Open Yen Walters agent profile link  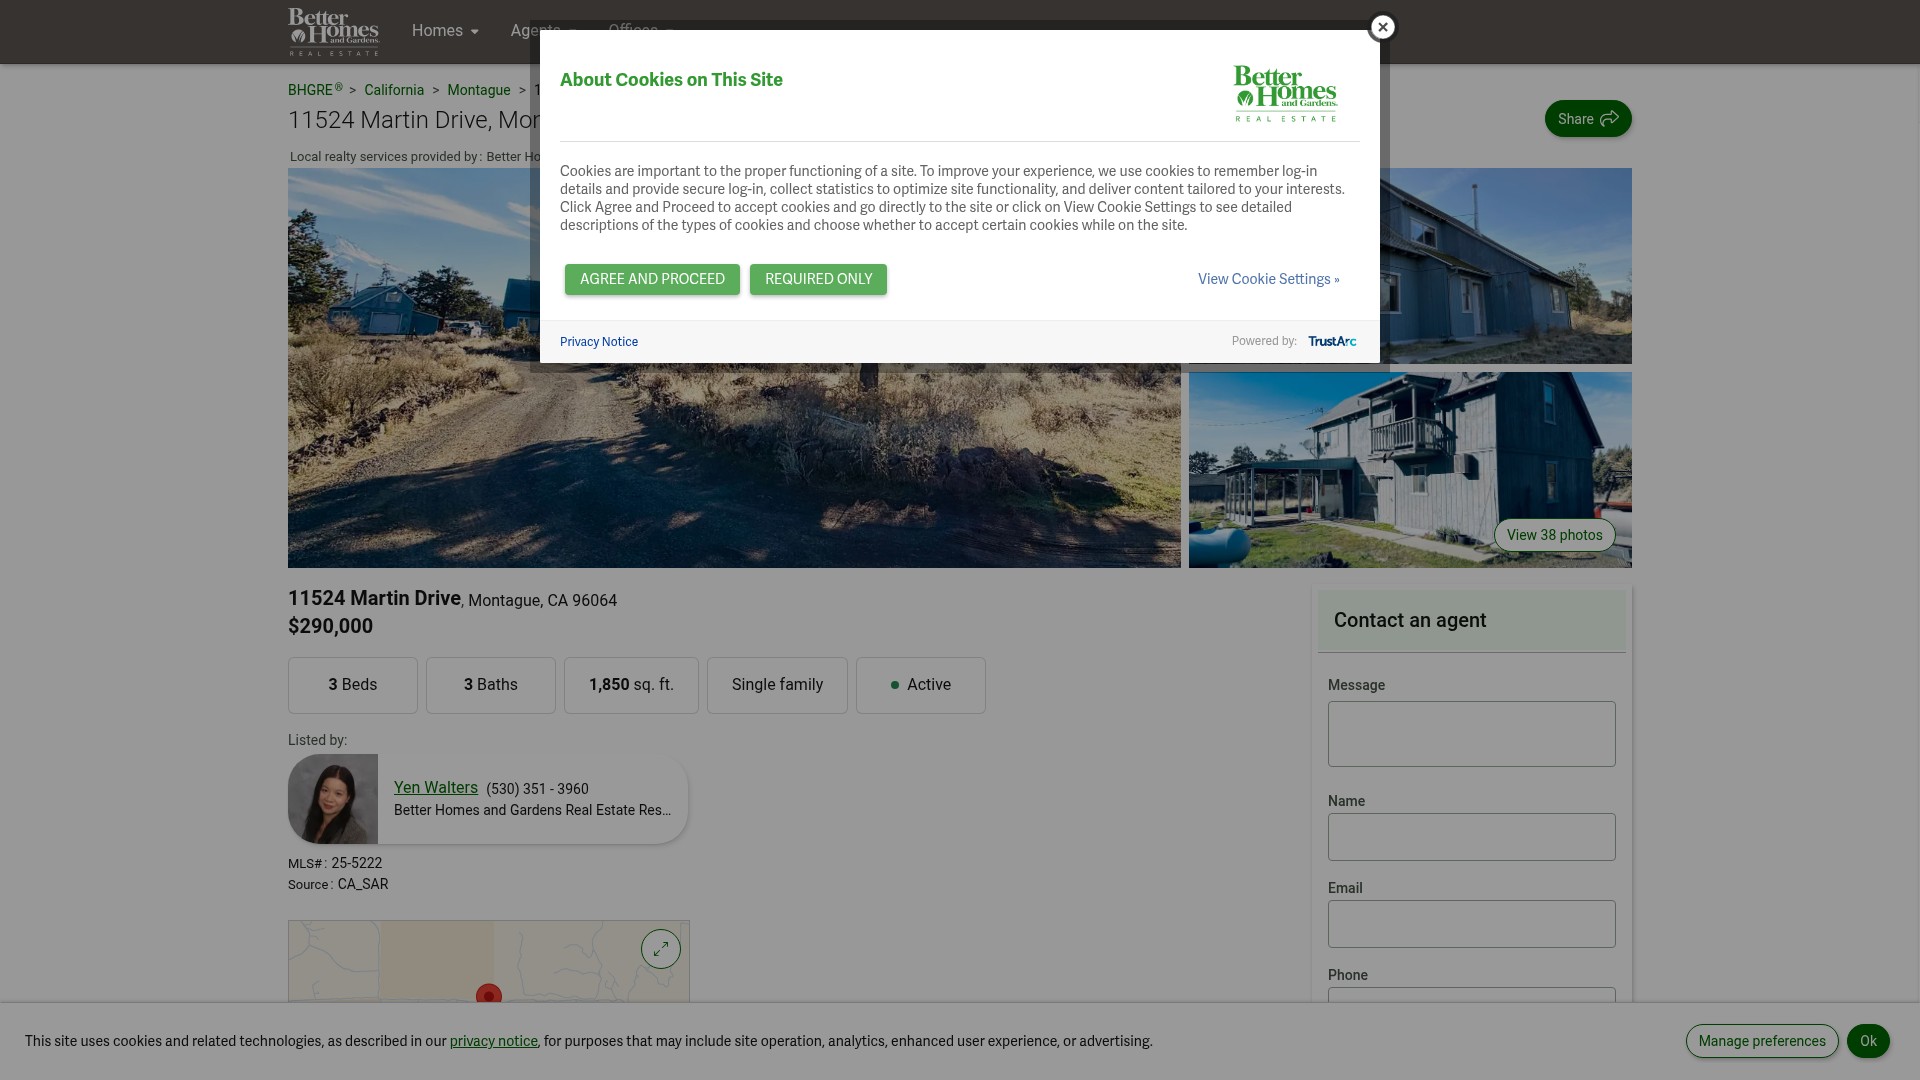436,788
